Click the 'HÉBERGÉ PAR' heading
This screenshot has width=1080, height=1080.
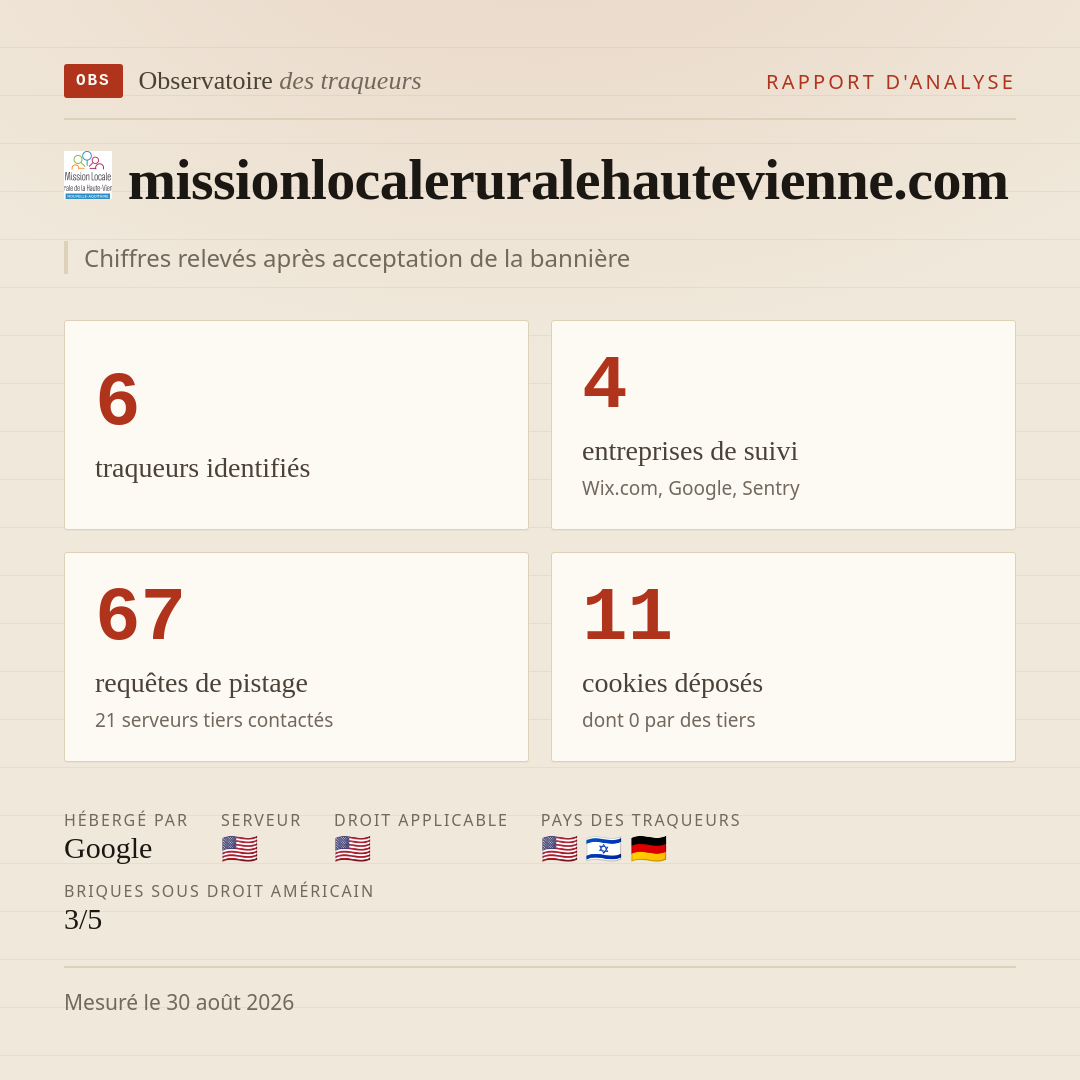tap(126, 820)
